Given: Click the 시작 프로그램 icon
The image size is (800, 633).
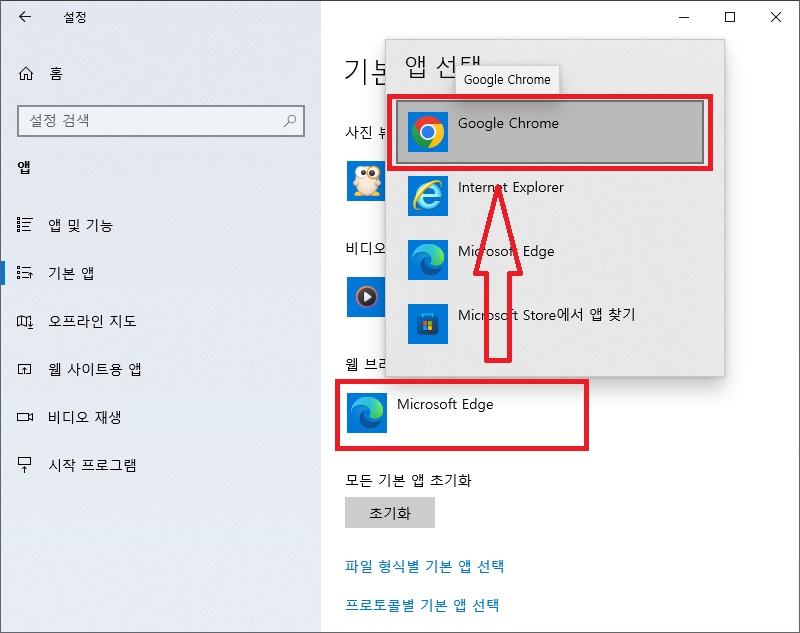Looking at the screenshot, I should pos(24,465).
